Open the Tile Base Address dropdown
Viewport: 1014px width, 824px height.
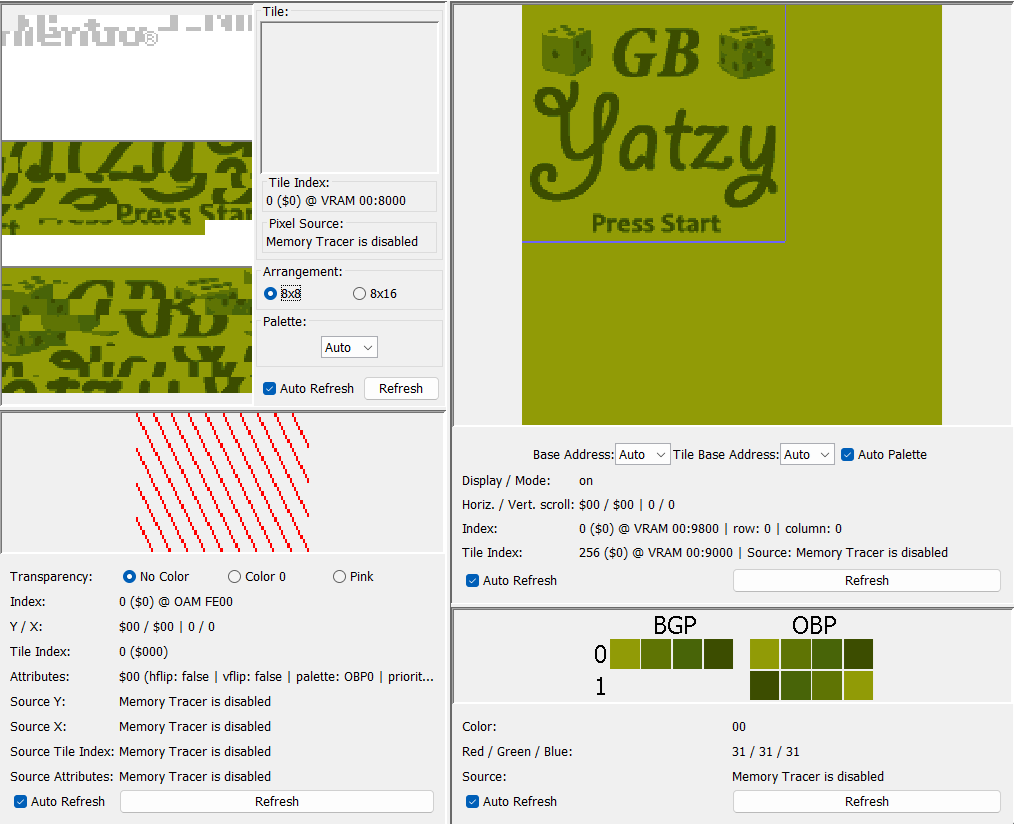806,454
